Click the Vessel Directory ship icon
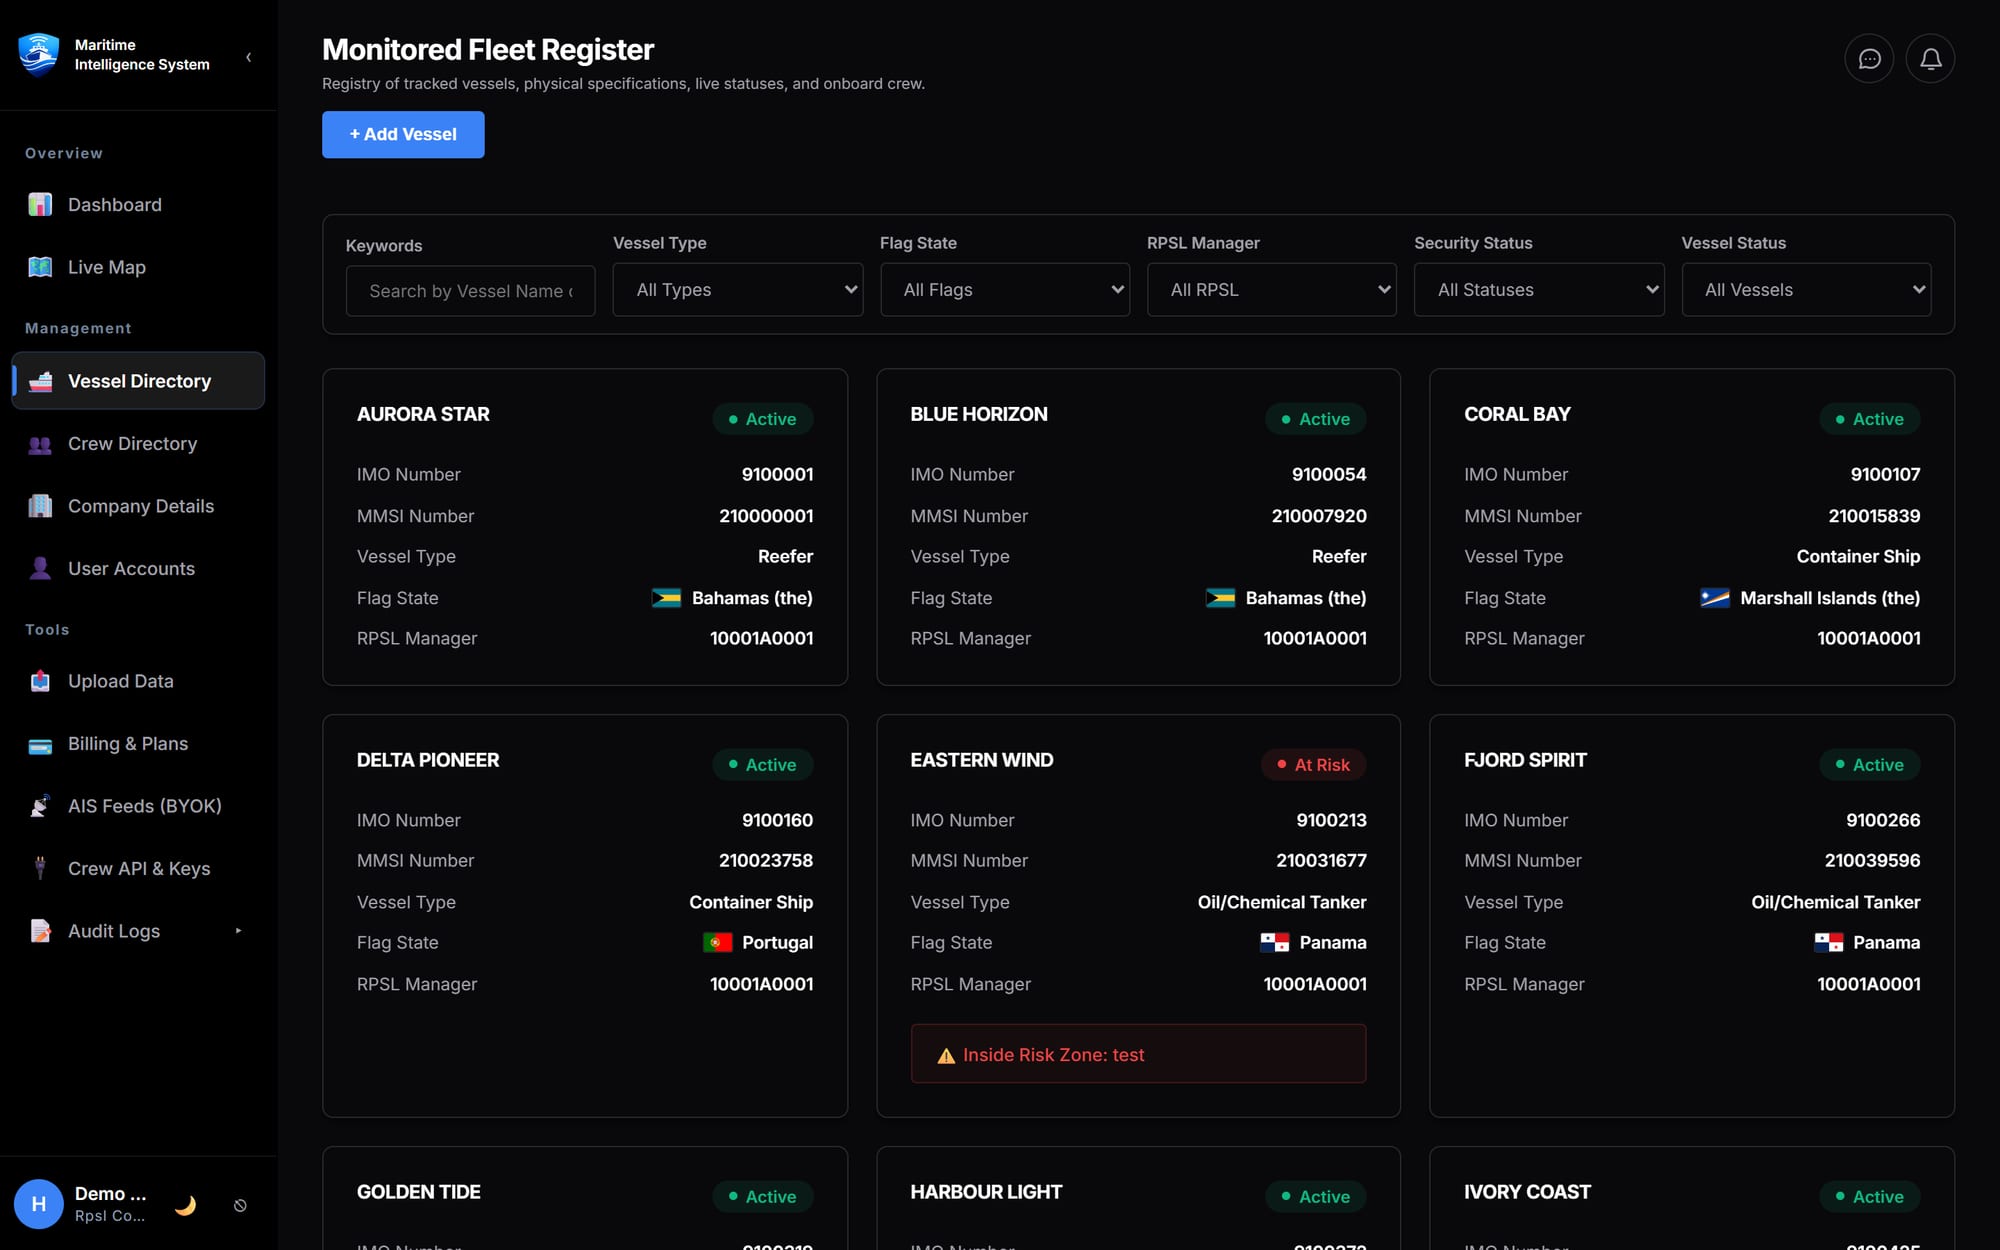 click(40, 381)
